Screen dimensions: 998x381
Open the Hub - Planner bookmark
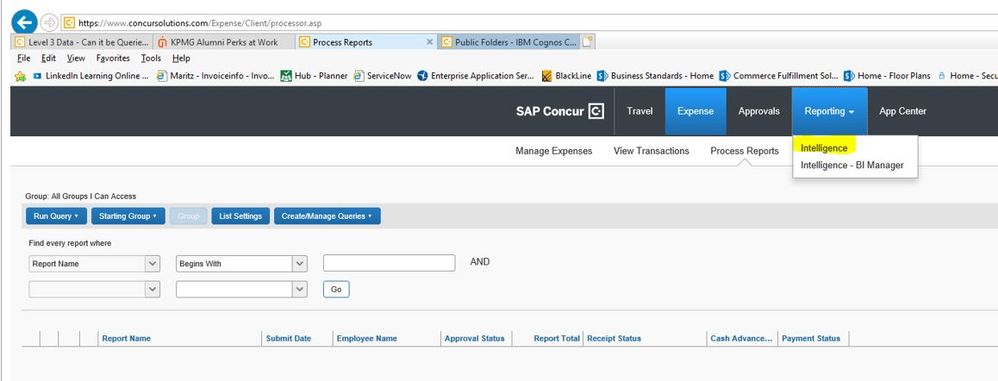pos(314,76)
